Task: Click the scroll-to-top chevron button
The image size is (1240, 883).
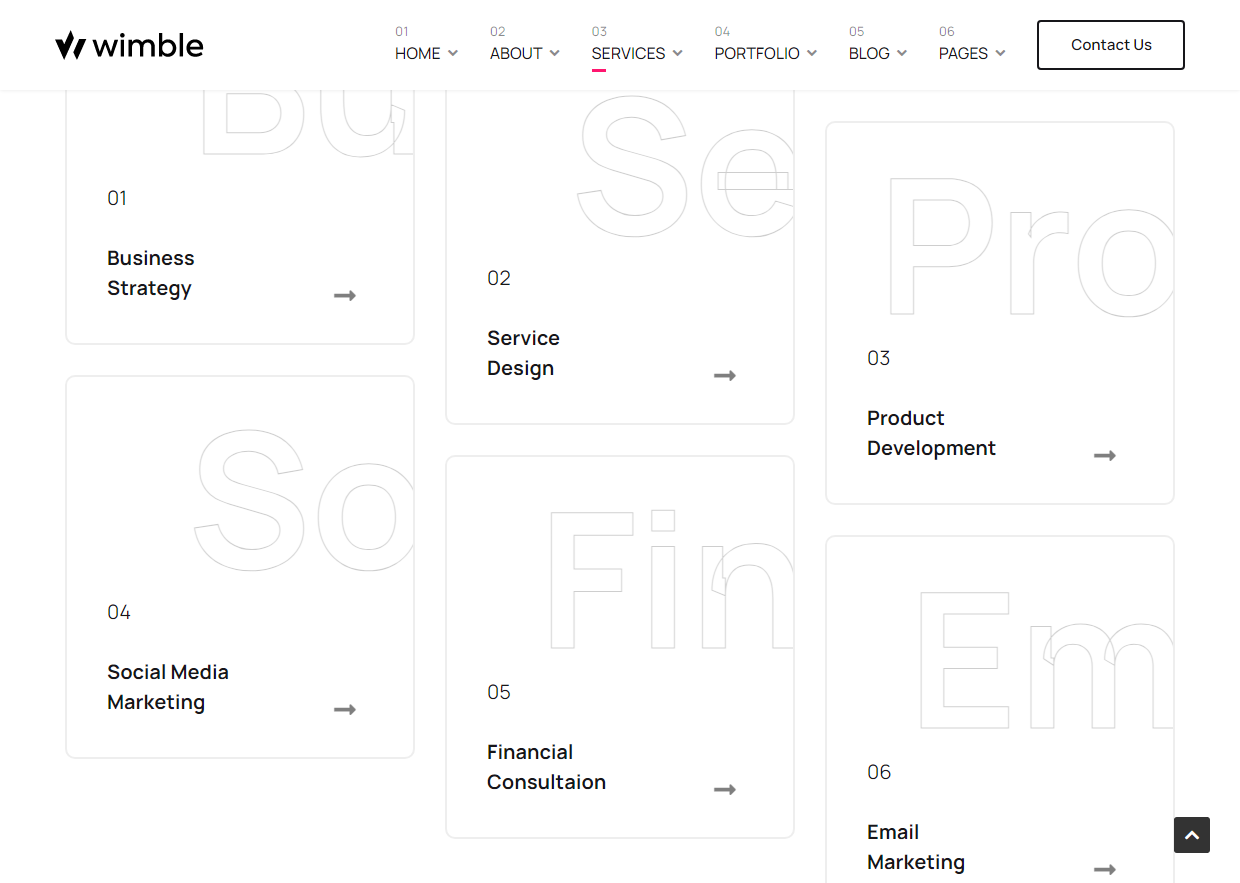Action: click(x=1192, y=835)
